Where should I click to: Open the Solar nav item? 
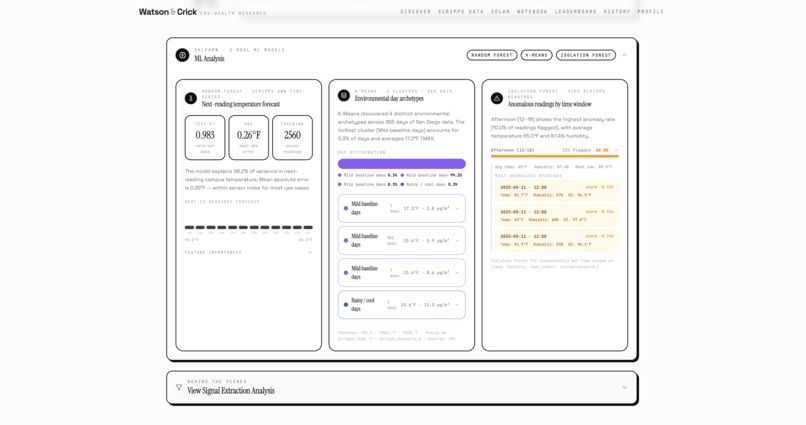click(x=500, y=11)
